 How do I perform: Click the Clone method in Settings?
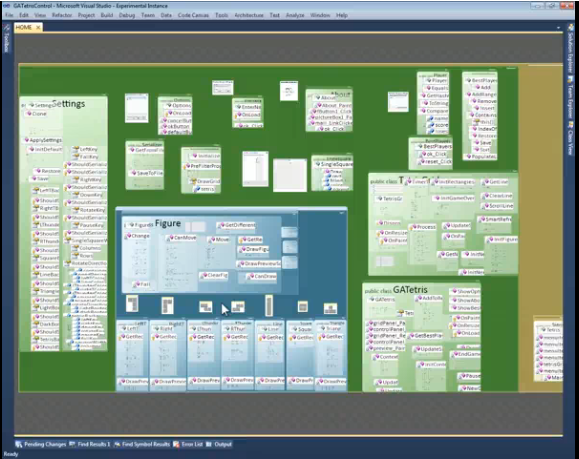coord(36,114)
